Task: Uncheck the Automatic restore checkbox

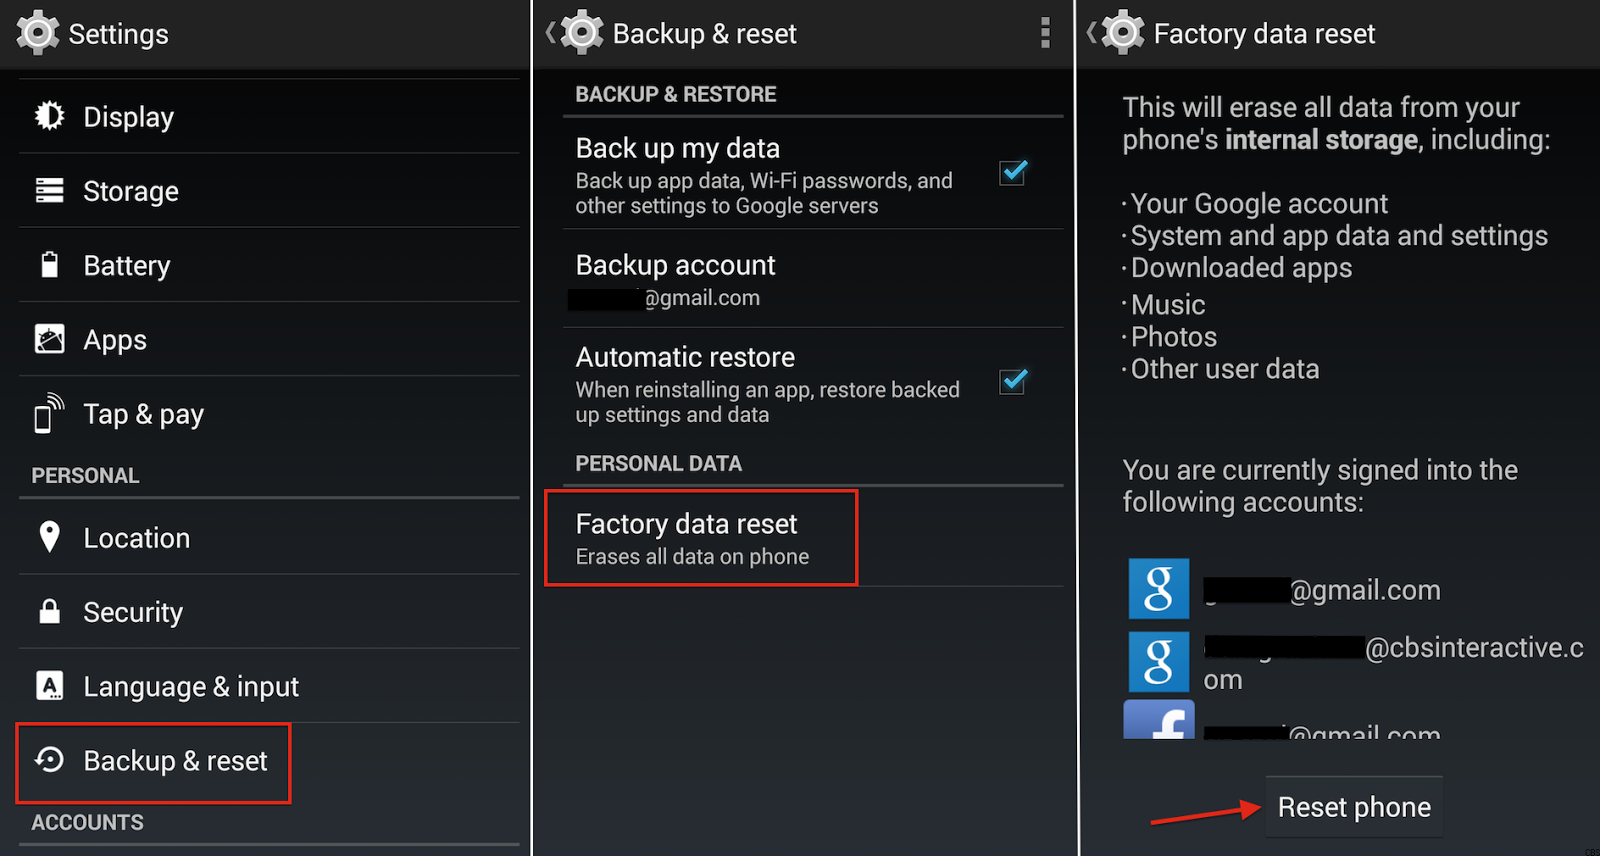Action: tap(1013, 381)
